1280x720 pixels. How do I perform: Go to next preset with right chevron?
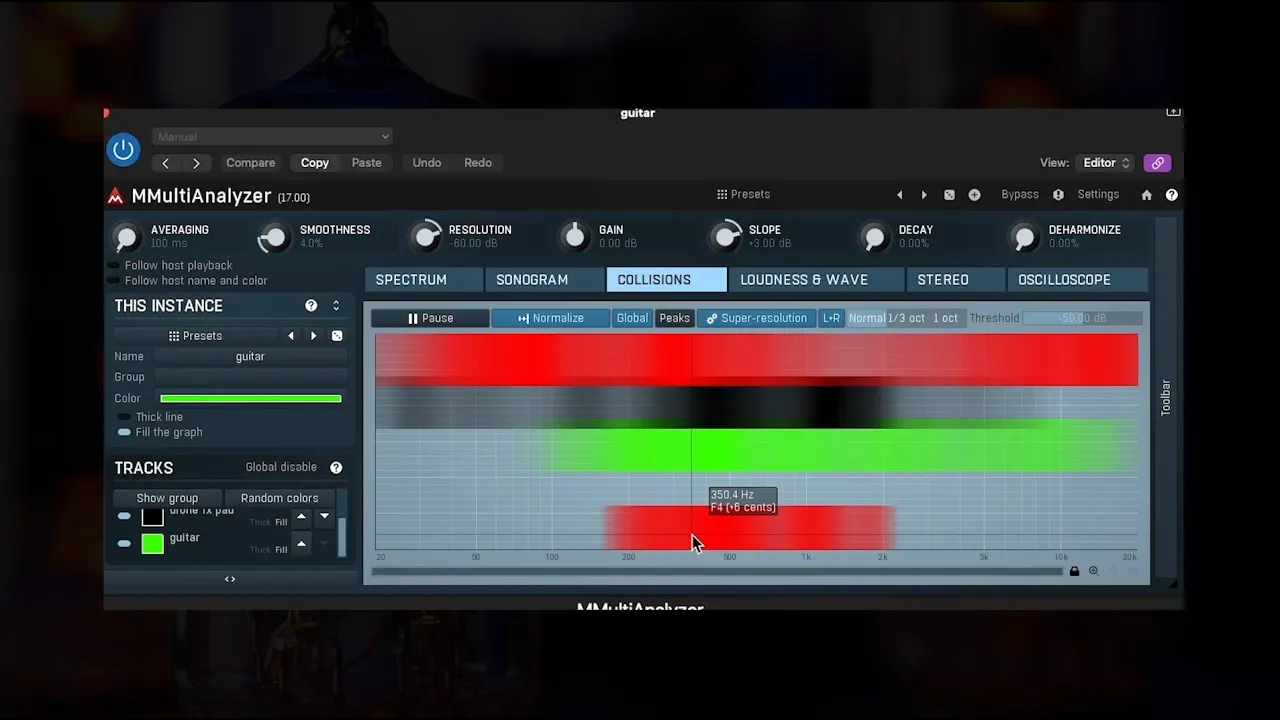(196, 163)
